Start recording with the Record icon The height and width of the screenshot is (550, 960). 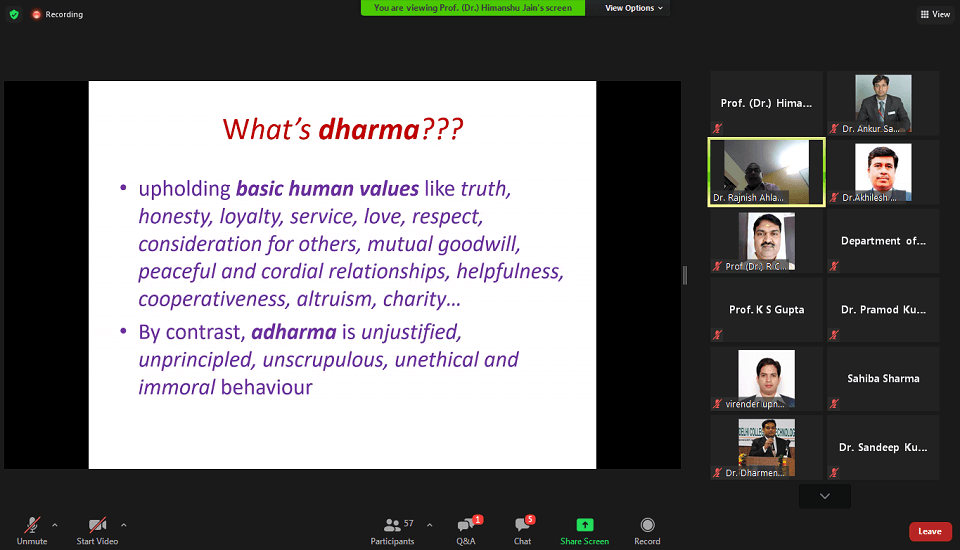pos(647,525)
